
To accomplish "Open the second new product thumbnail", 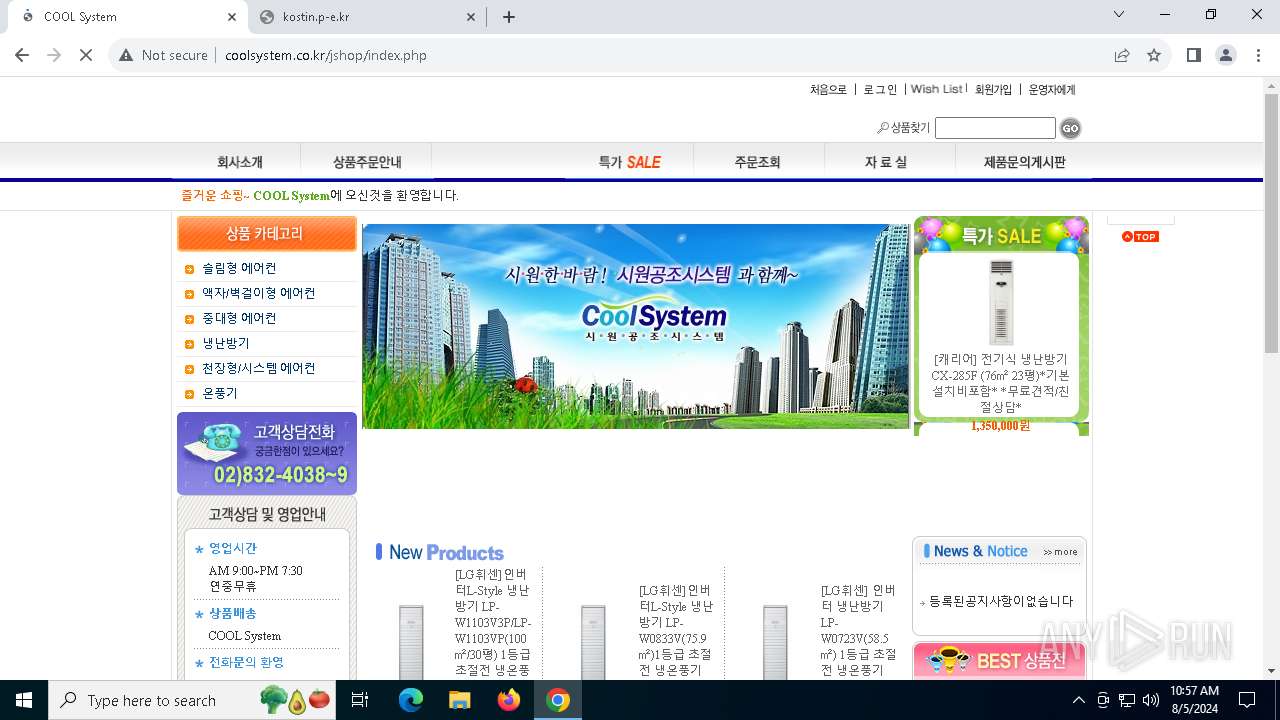I will (x=593, y=642).
